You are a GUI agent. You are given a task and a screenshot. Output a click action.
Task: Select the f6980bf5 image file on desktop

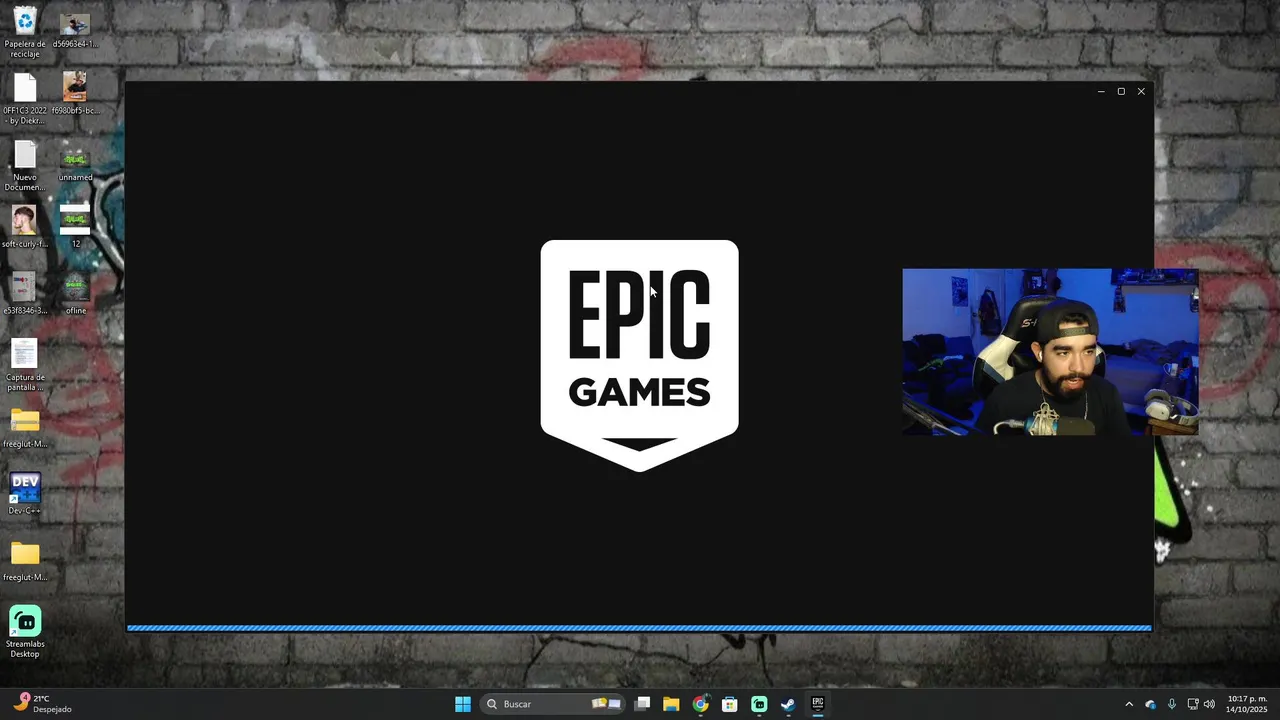point(75,93)
